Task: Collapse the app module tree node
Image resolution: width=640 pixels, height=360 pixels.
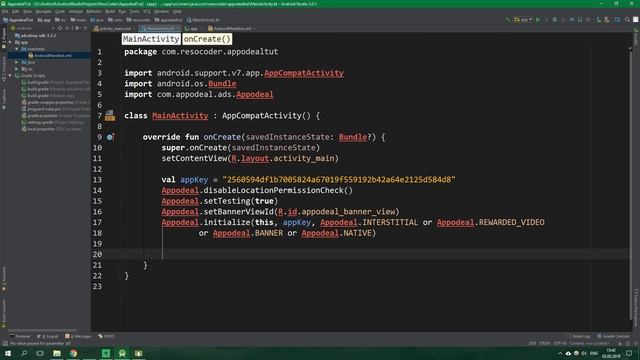Action: 10,42
